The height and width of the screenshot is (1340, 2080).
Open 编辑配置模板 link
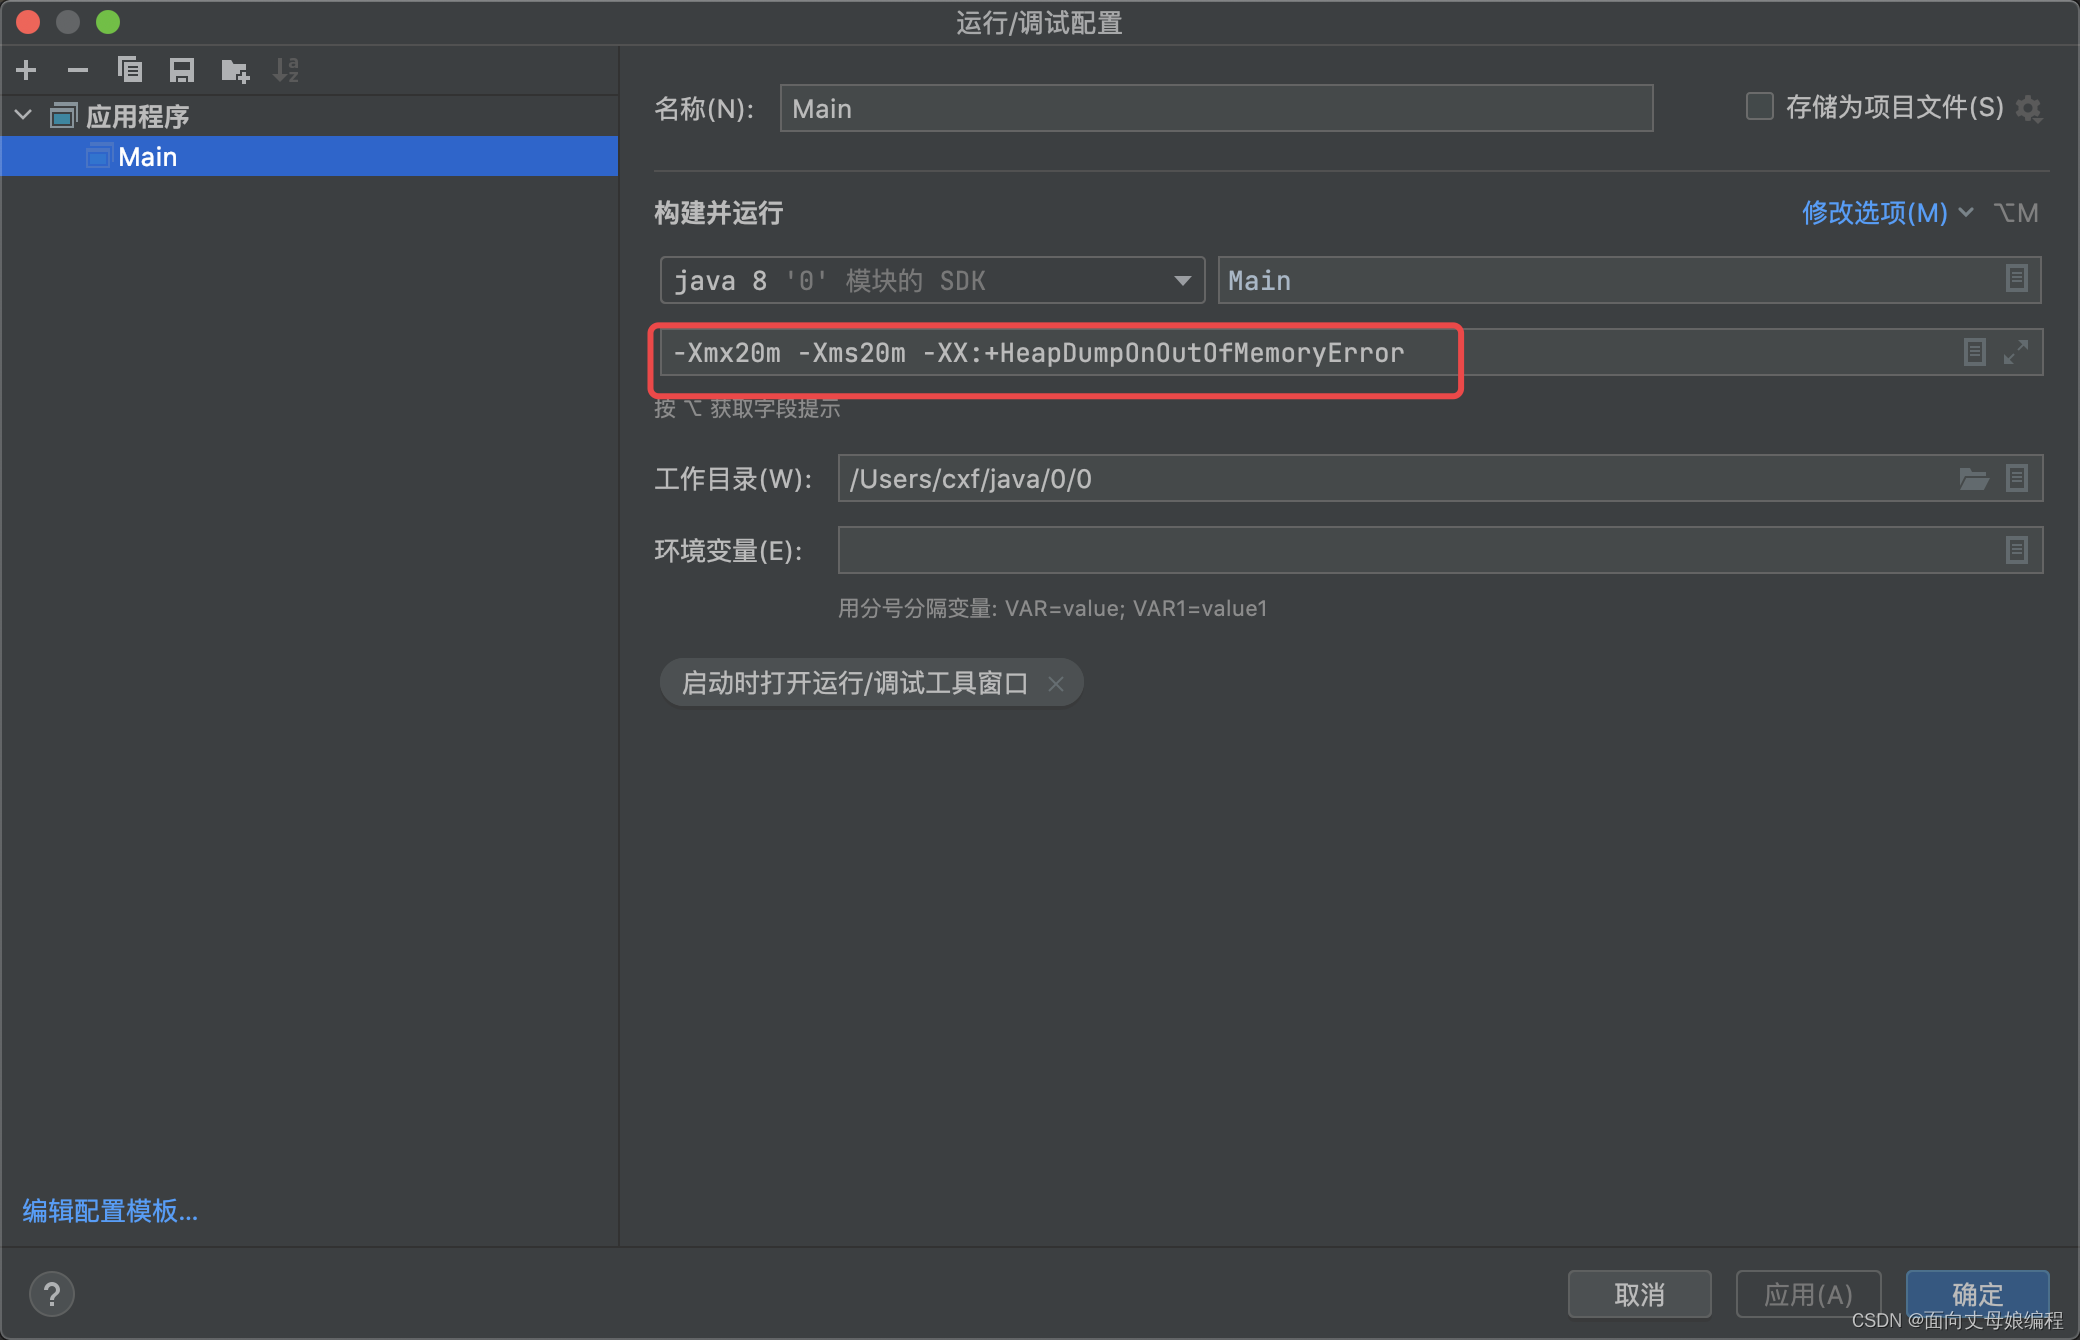(x=110, y=1211)
